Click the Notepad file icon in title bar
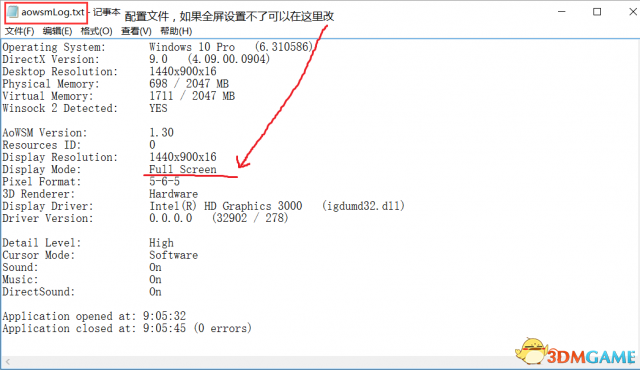640x370 pixels. pos(13,12)
